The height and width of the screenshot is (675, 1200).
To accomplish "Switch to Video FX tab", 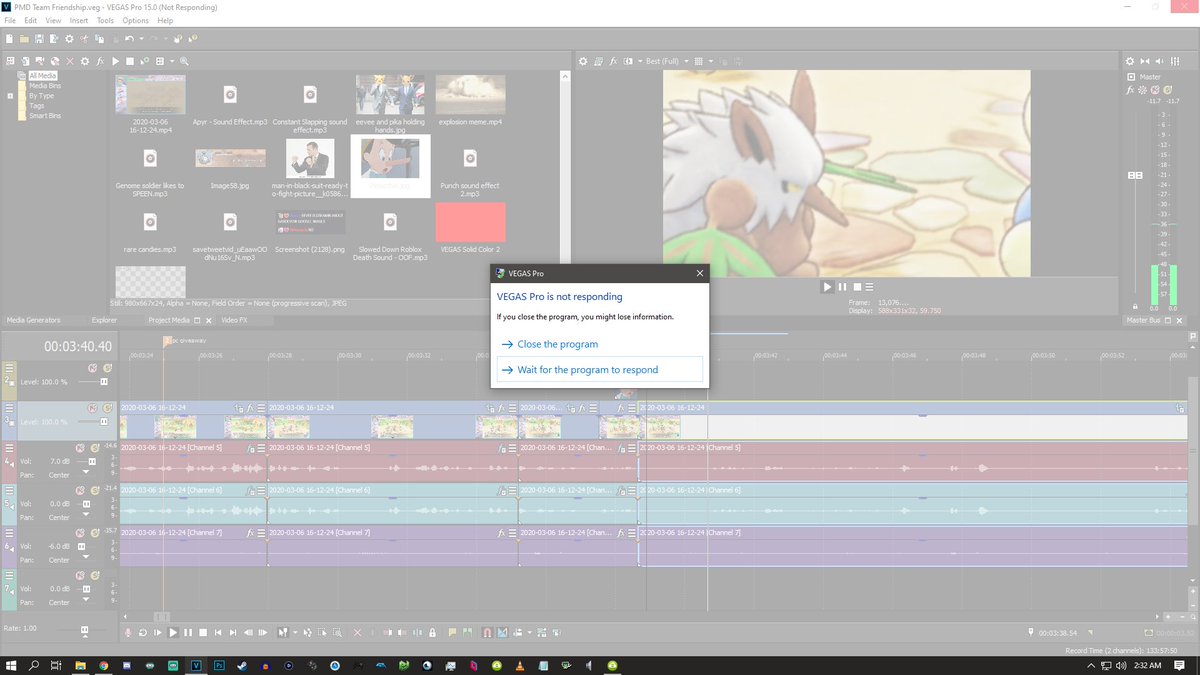I will tap(234, 320).
